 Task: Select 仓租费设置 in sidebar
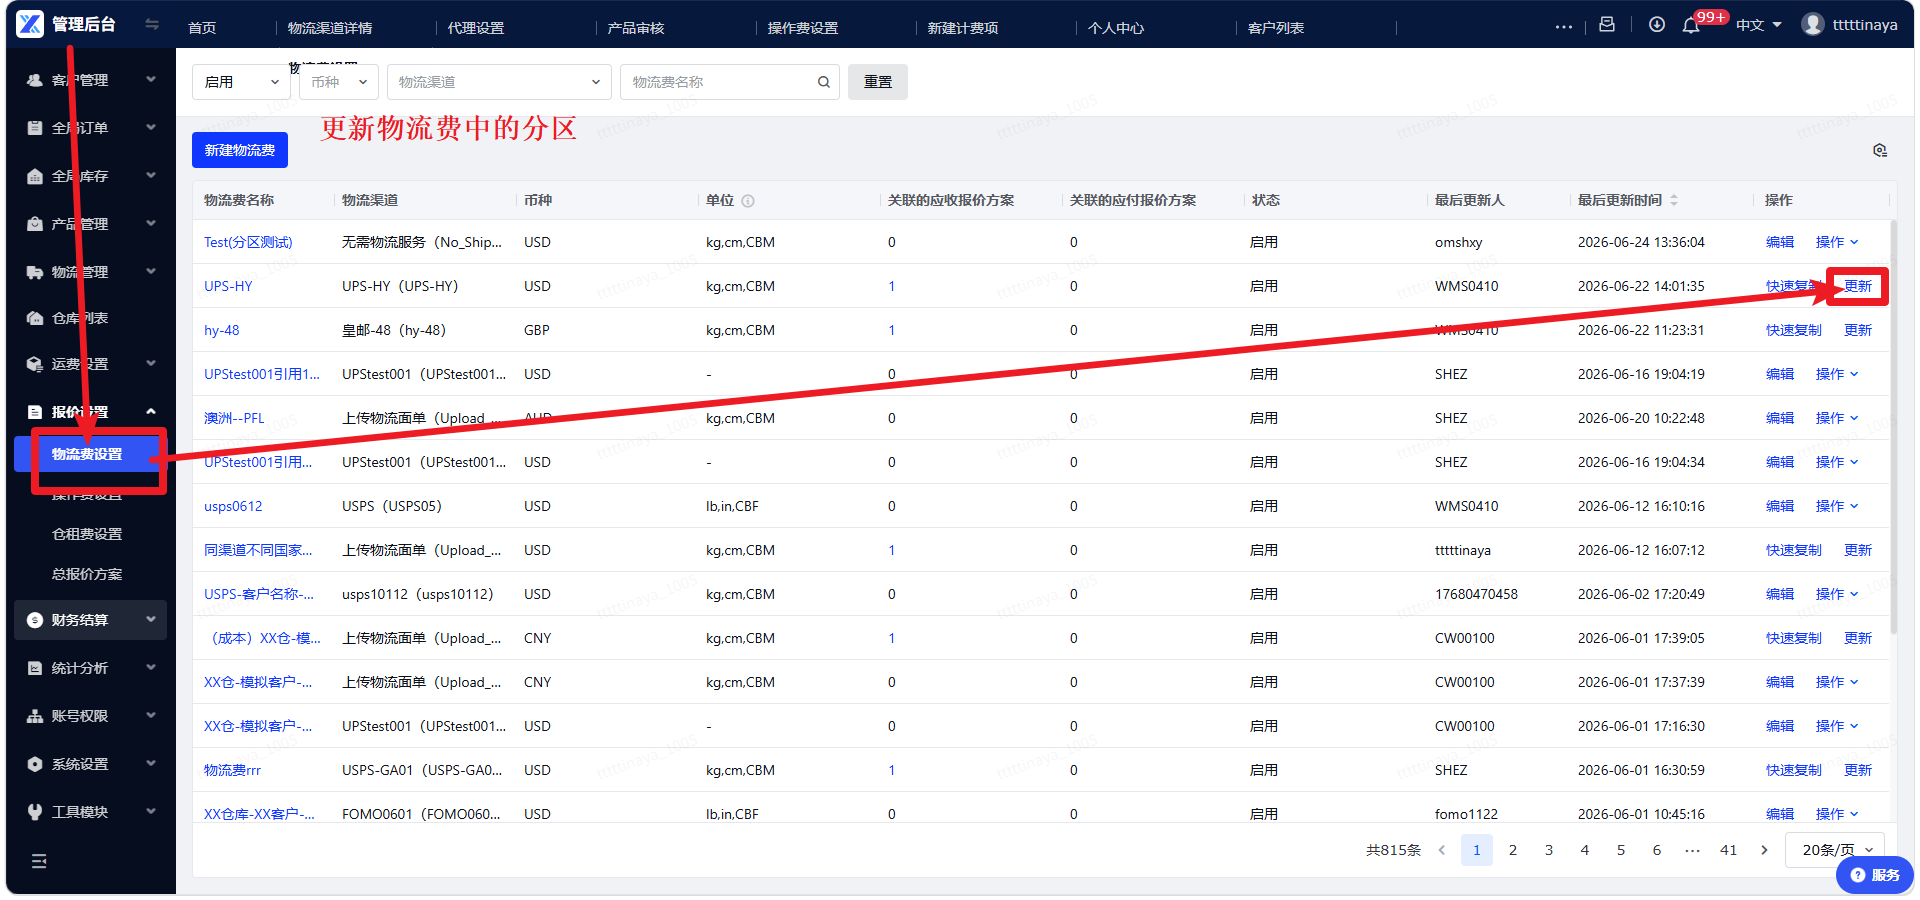[x=87, y=534]
